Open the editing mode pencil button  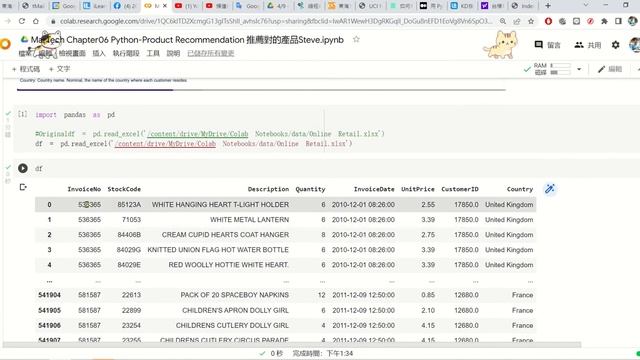click(x=610, y=69)
